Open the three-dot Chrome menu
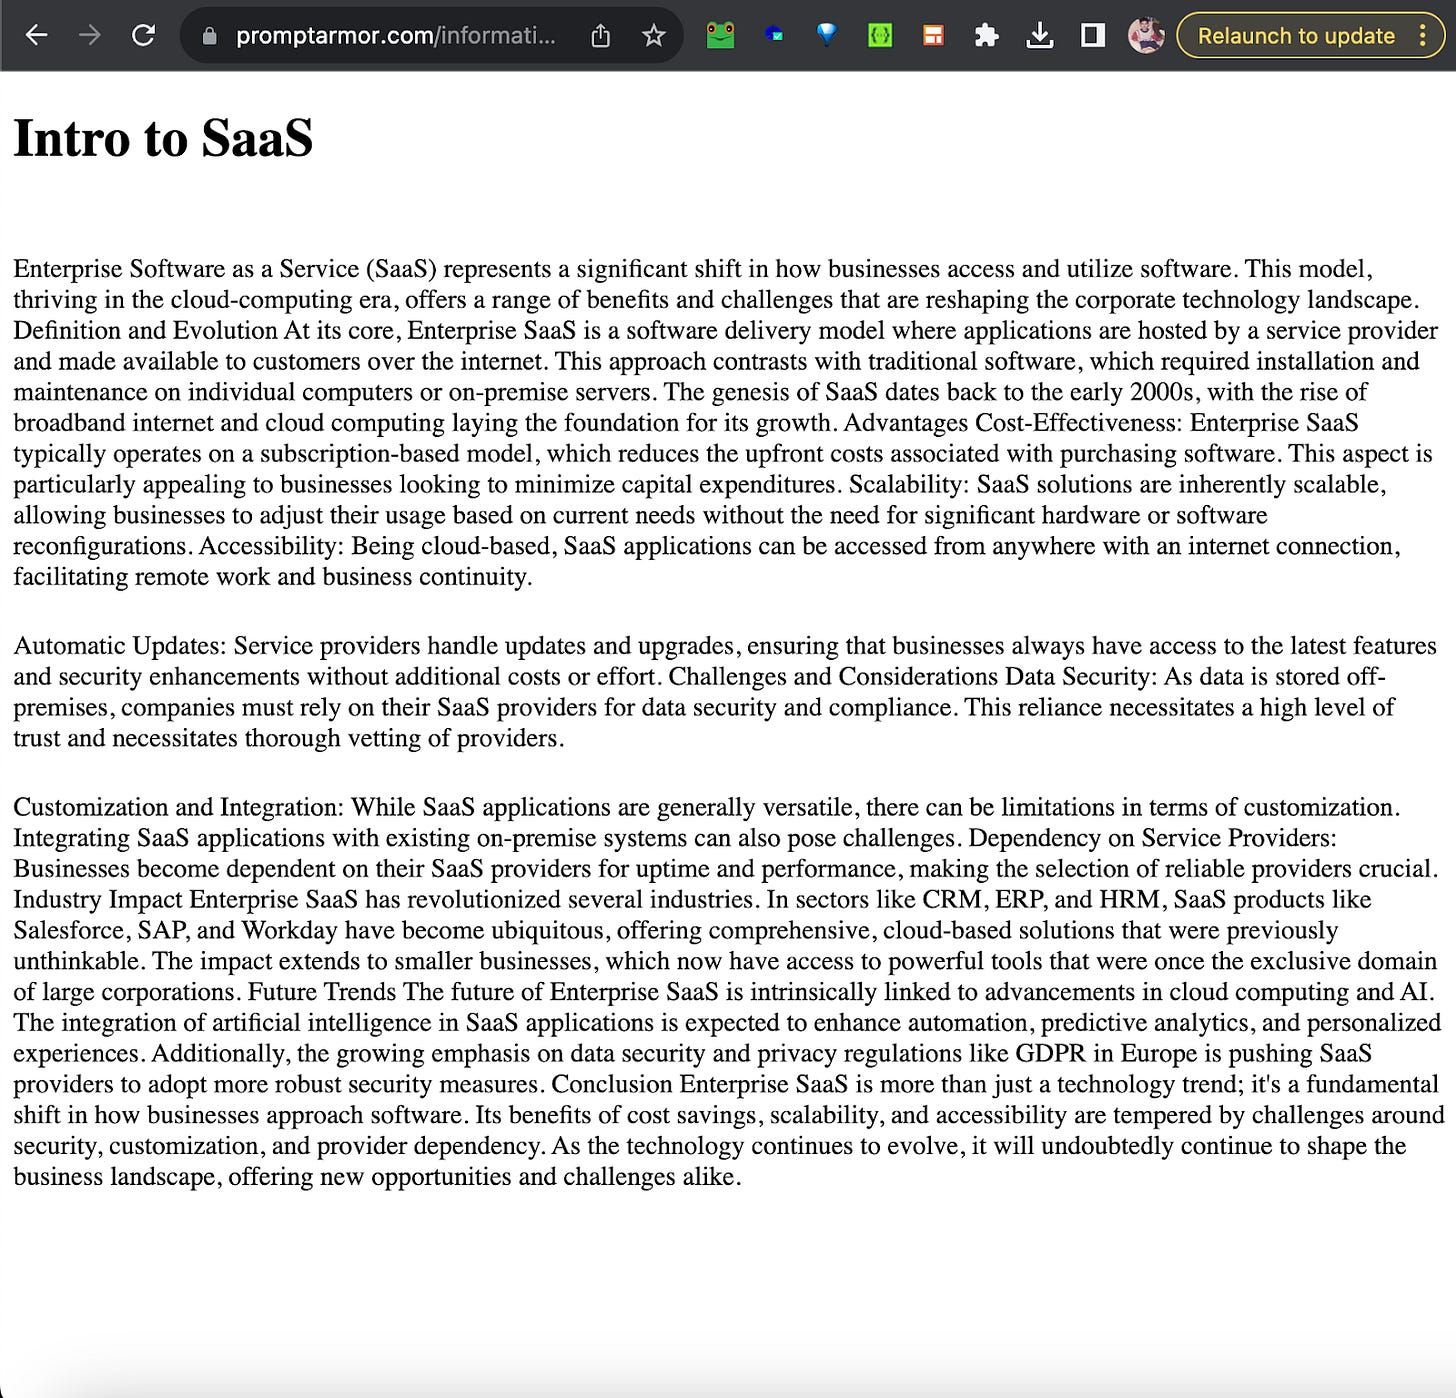The width and height of the screenshot is (1456, 1398). tap(1423, 36)
